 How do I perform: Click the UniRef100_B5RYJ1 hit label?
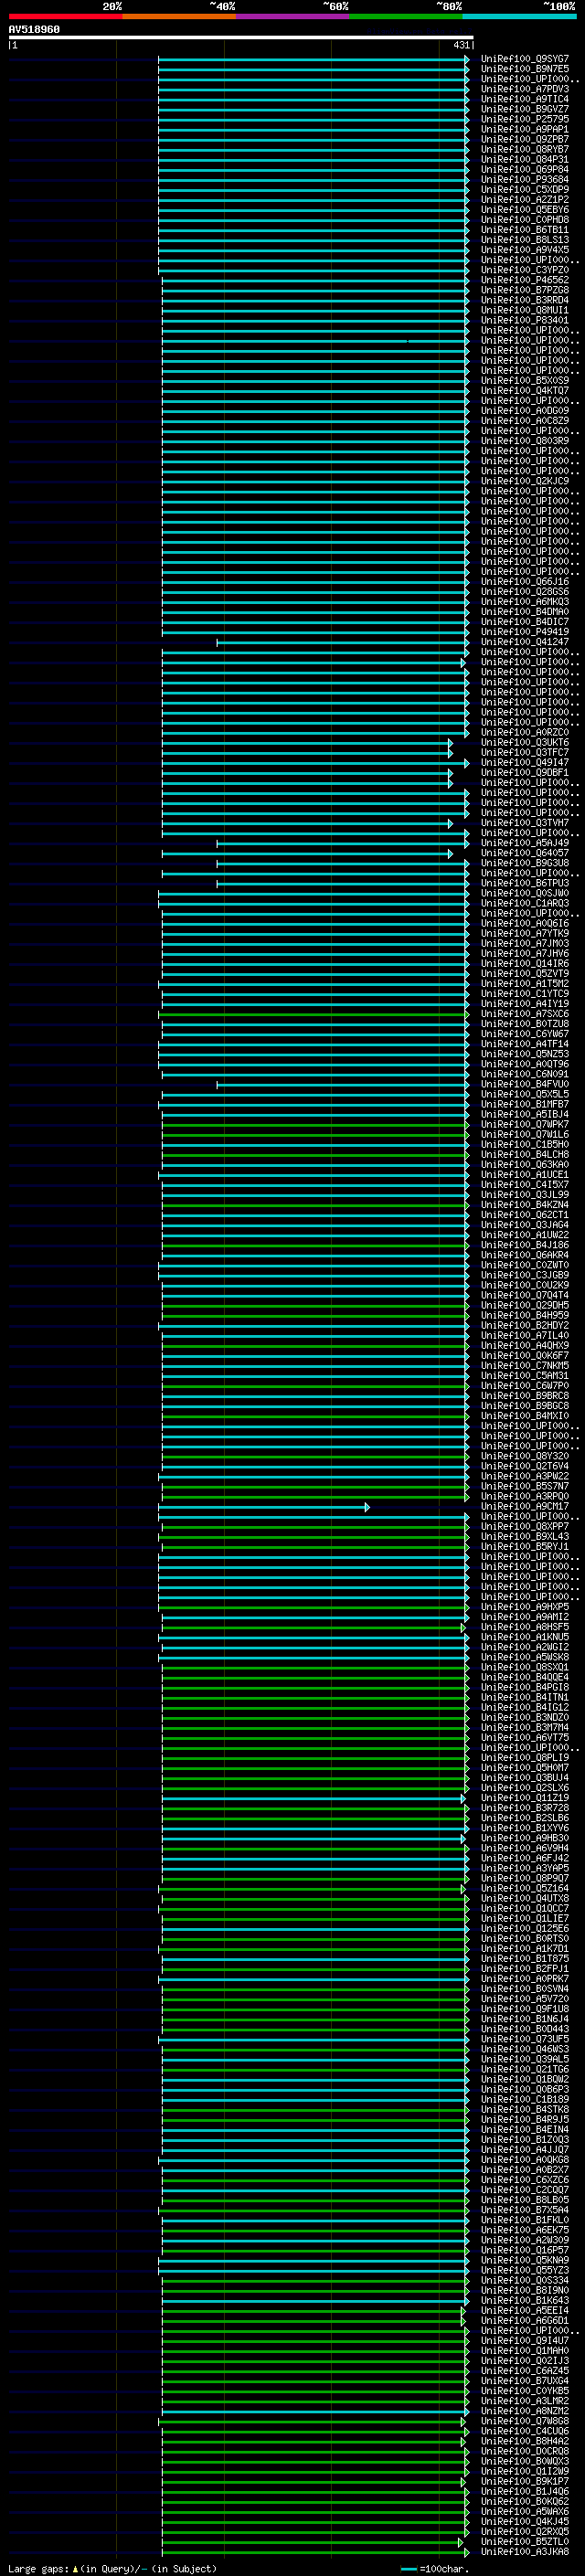click(x=525, y=1547)
